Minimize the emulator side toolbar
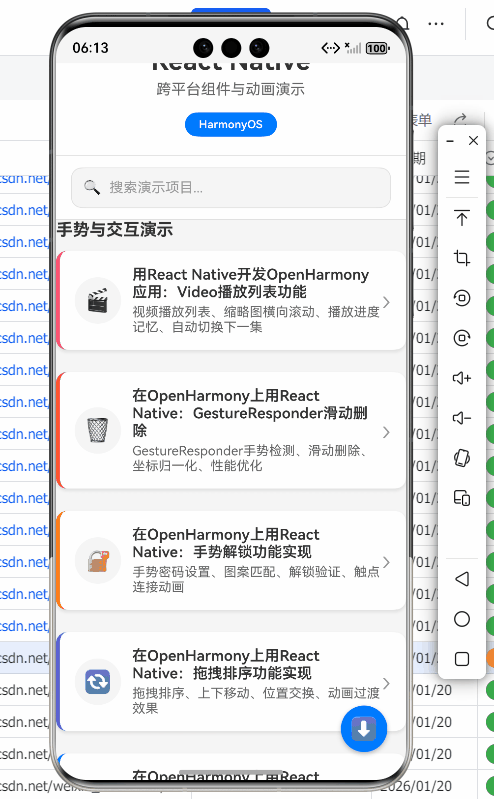 [450, 141]
